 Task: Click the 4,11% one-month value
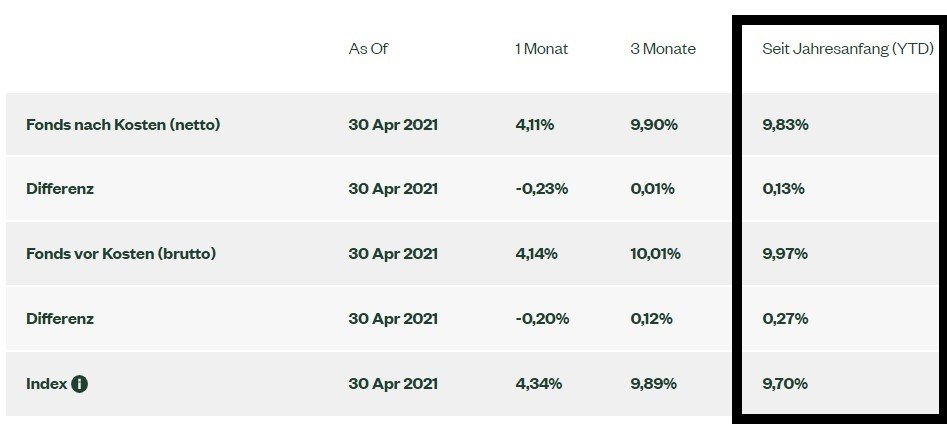tap(536, 125)
